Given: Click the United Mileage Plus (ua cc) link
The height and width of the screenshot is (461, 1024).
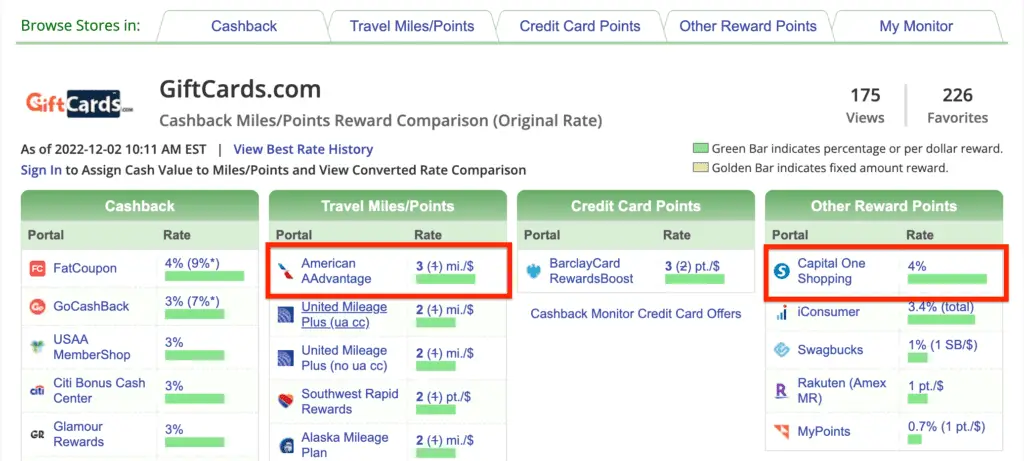Looking at the screenshot, I should [x=344, y=315].
